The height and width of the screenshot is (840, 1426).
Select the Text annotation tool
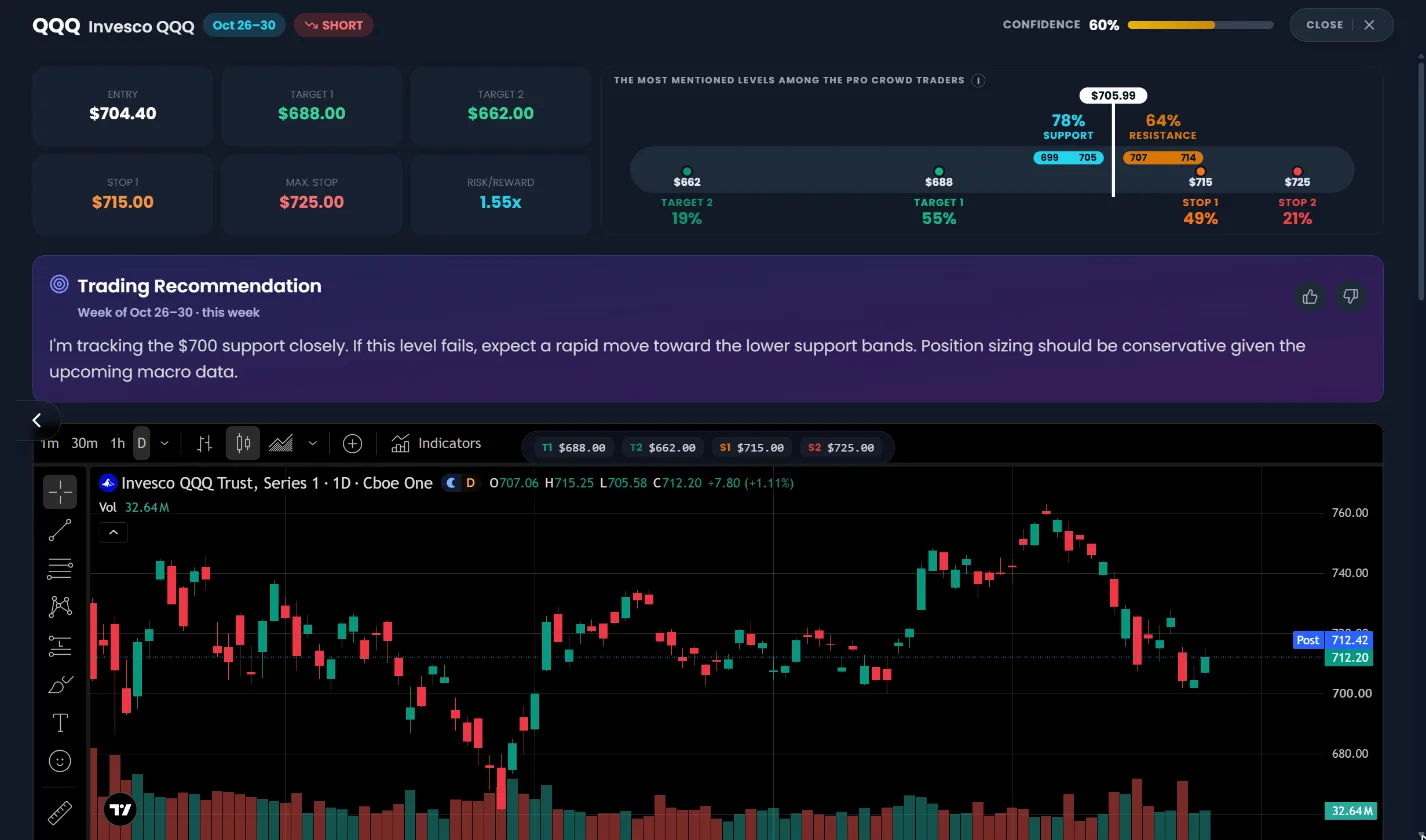[x=60, y=723]
